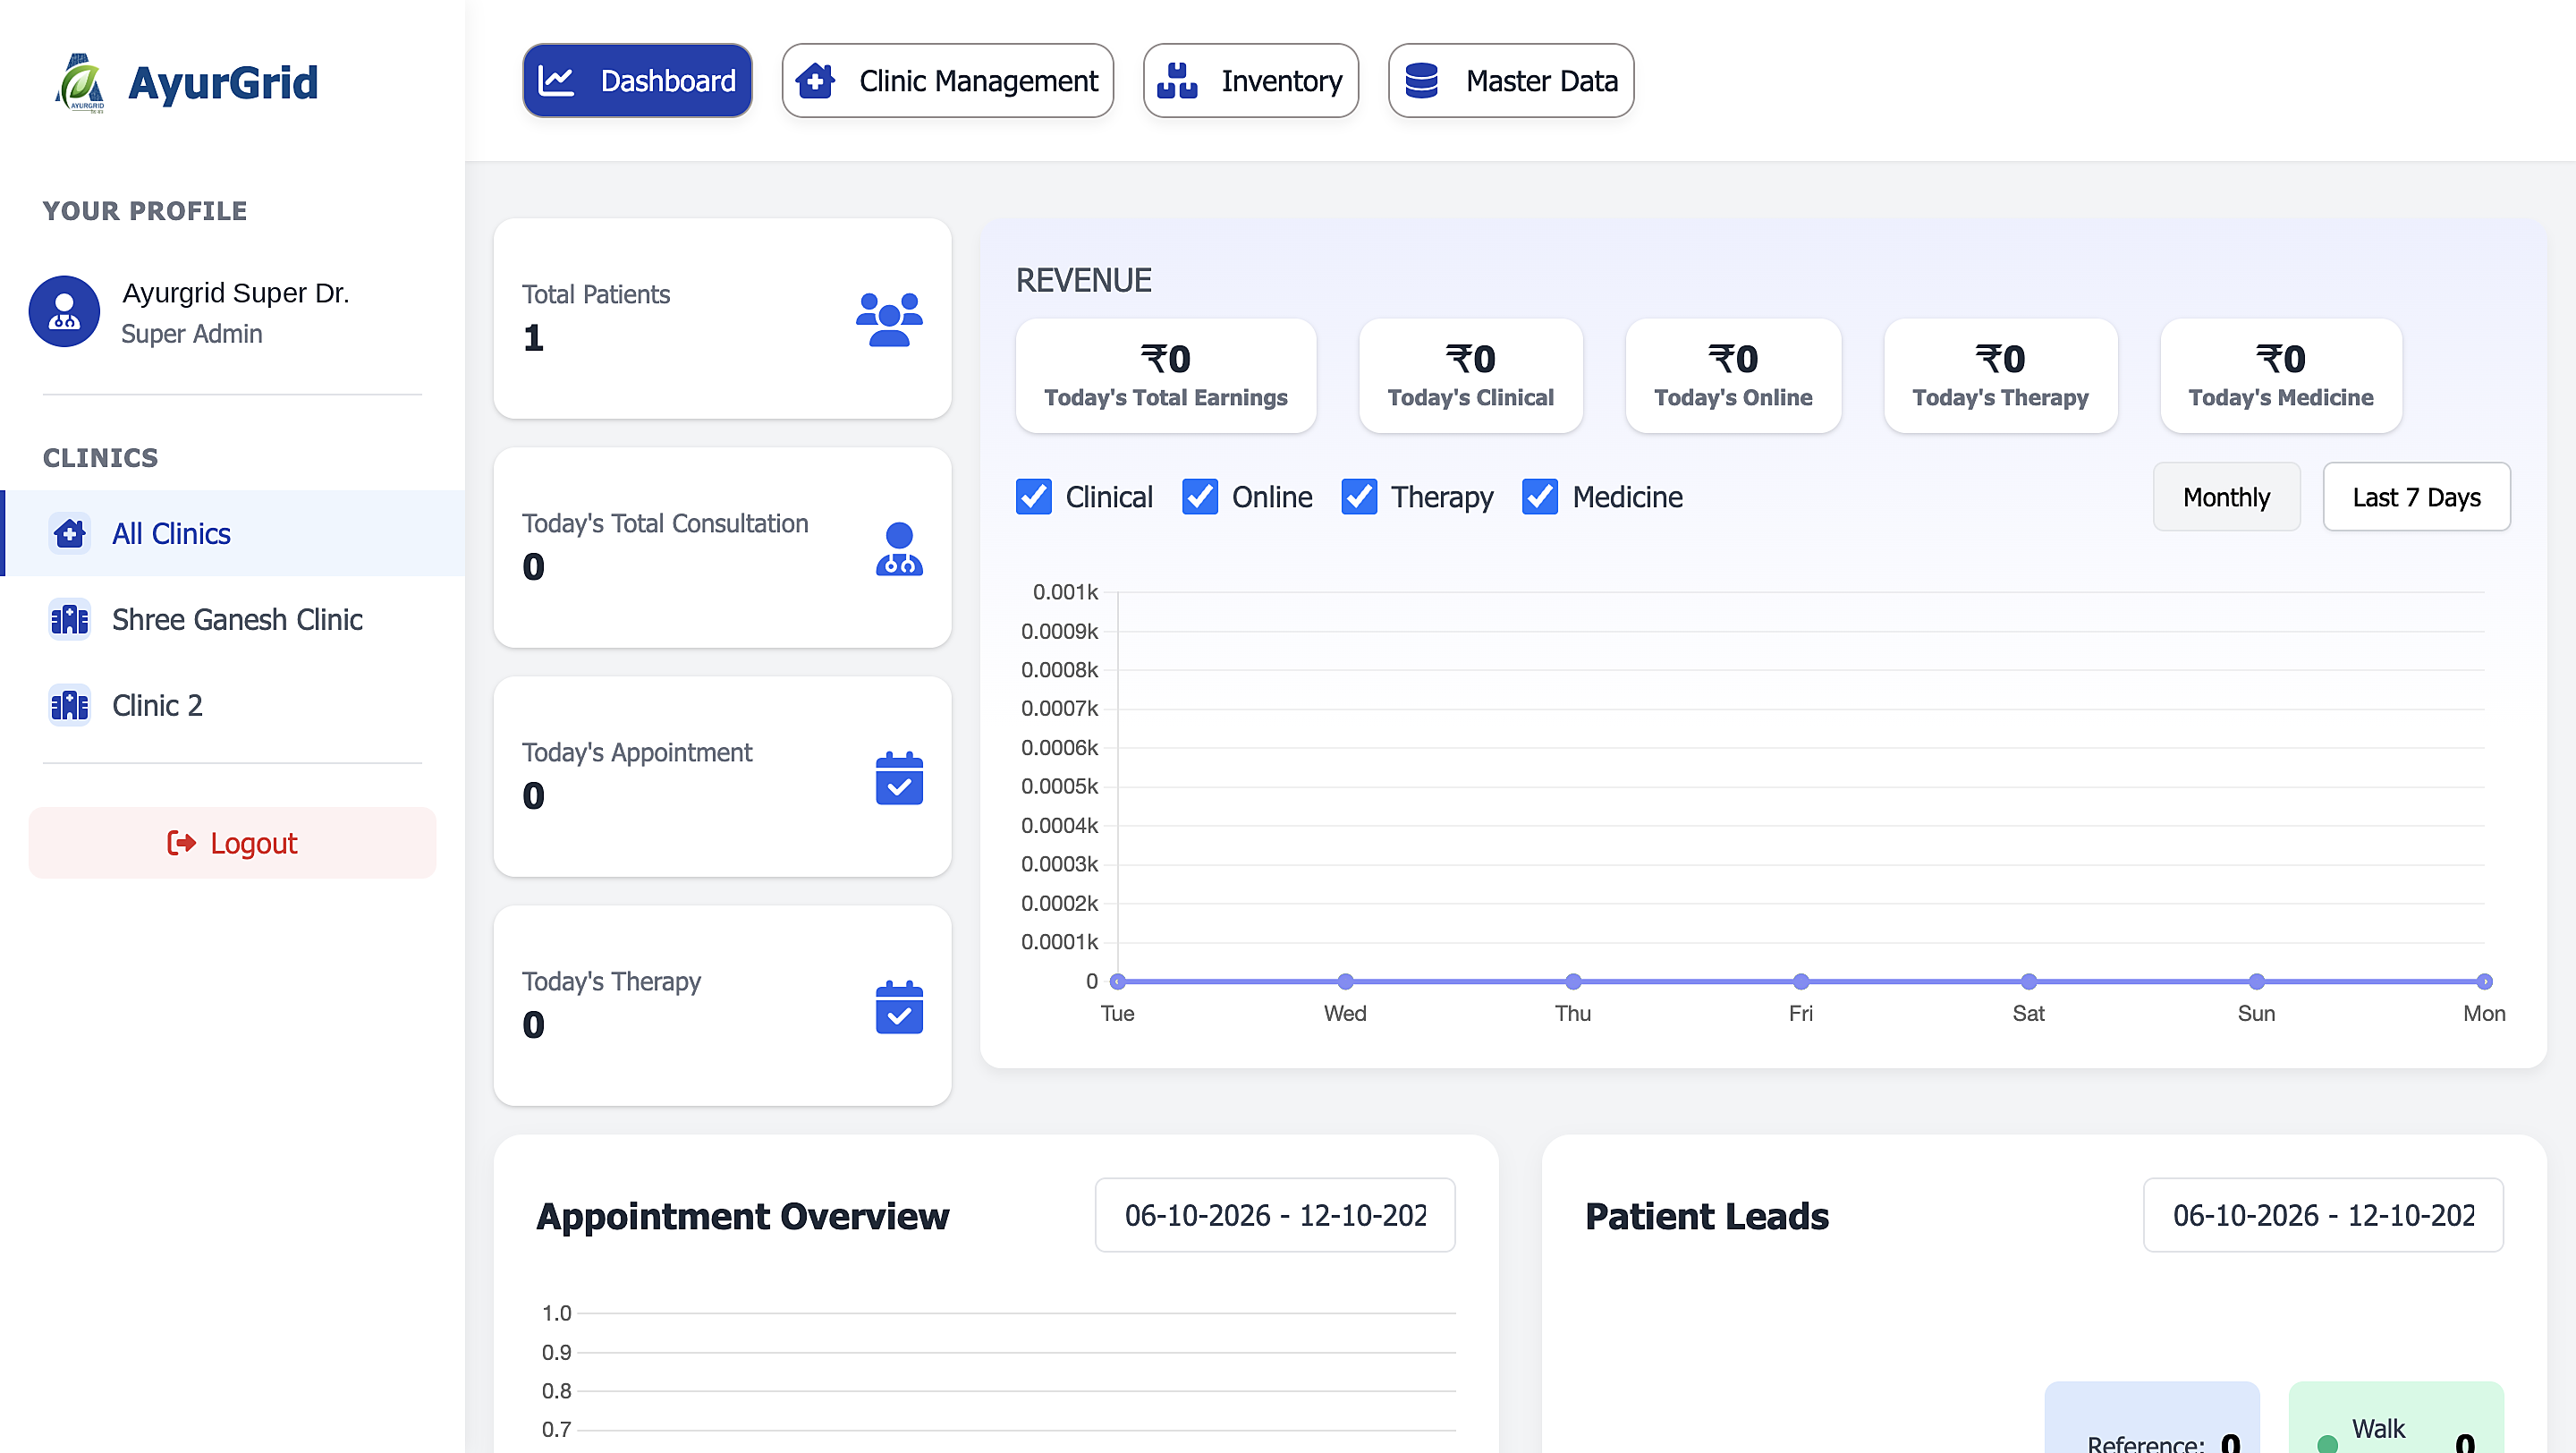Screen dimensions: 2576x1453
Task: Click the AyurGrid leaf logo icon
Action: 80,82
